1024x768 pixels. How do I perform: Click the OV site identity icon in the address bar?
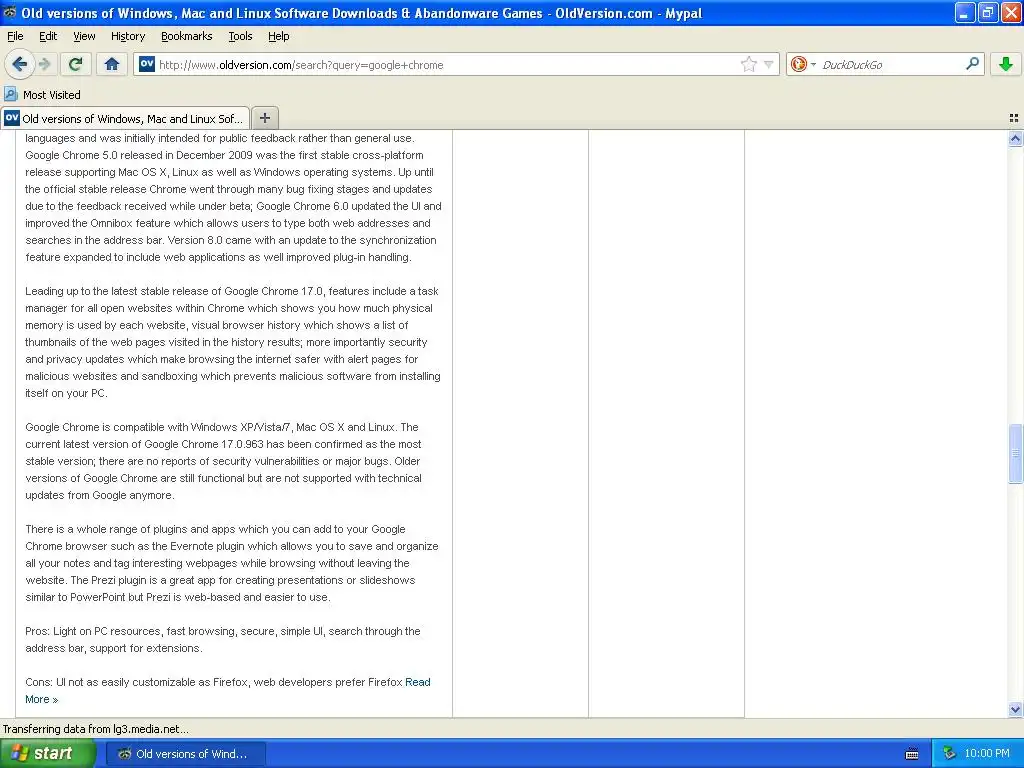click(147, 64)
